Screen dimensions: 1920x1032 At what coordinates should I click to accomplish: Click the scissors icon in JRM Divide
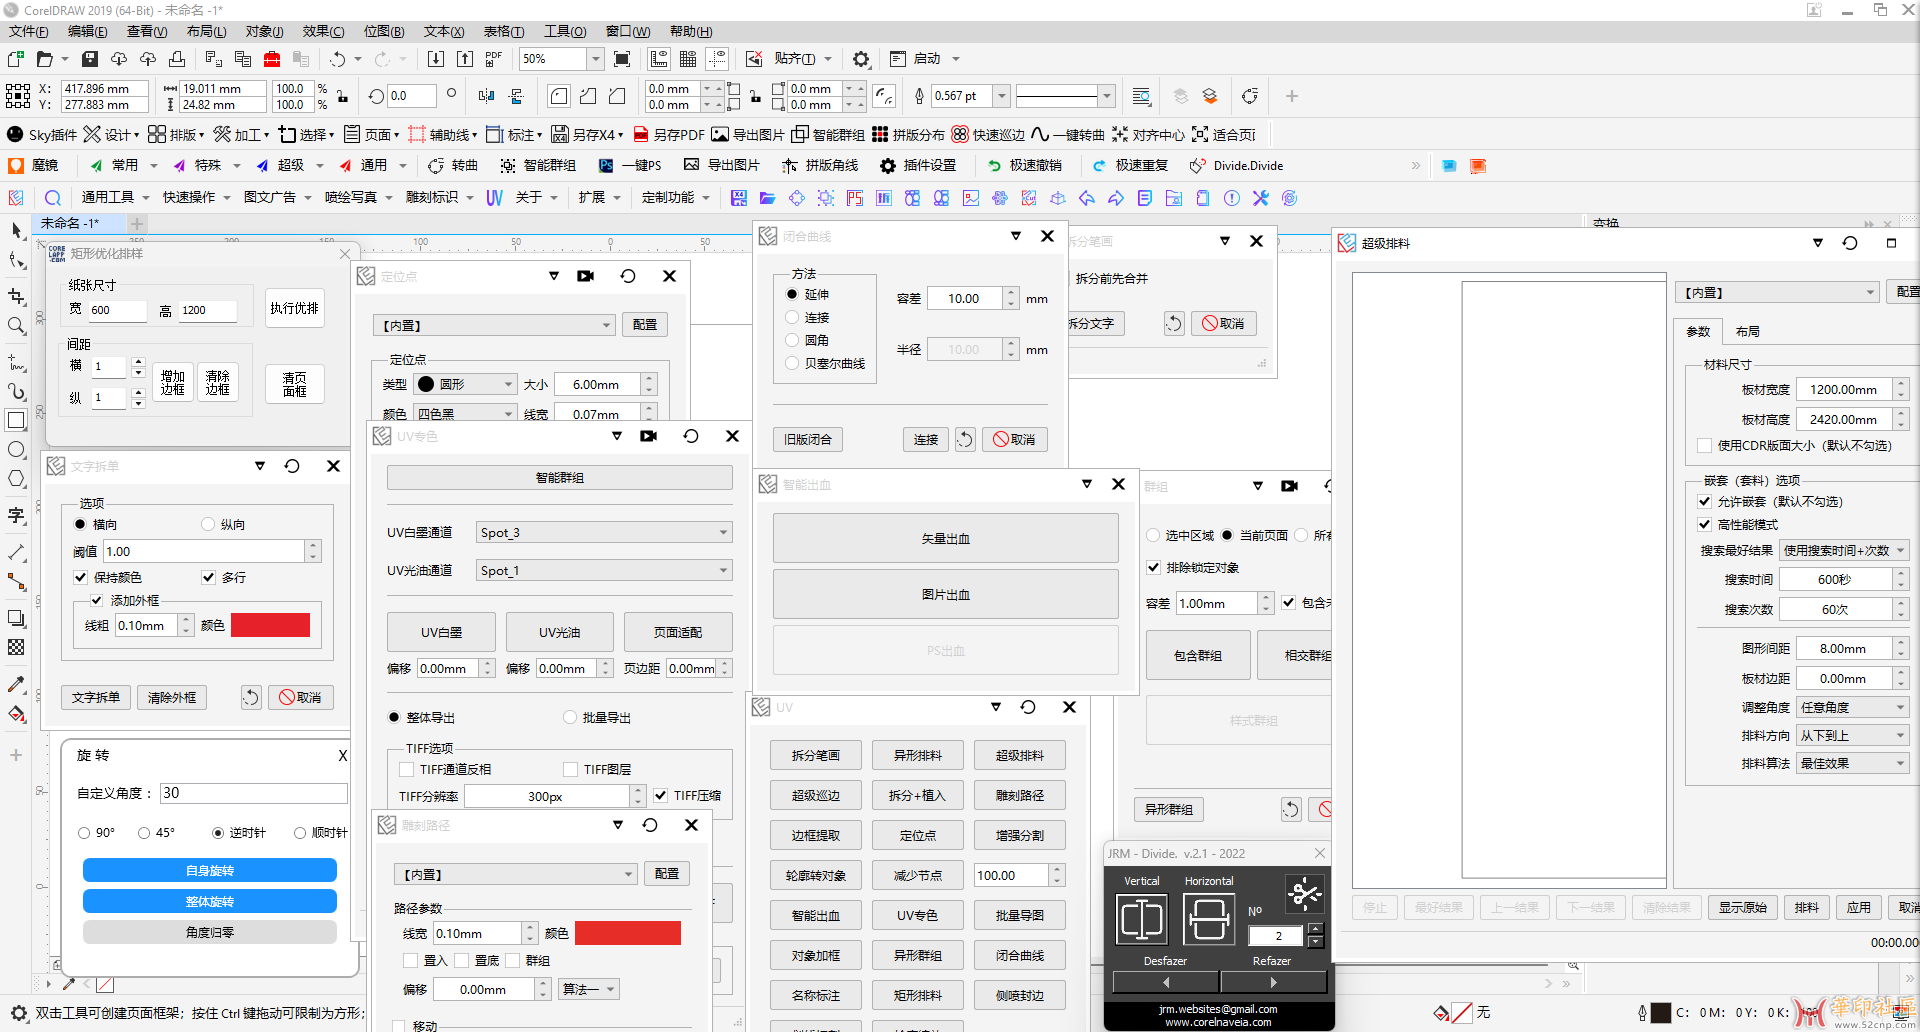1305,893
